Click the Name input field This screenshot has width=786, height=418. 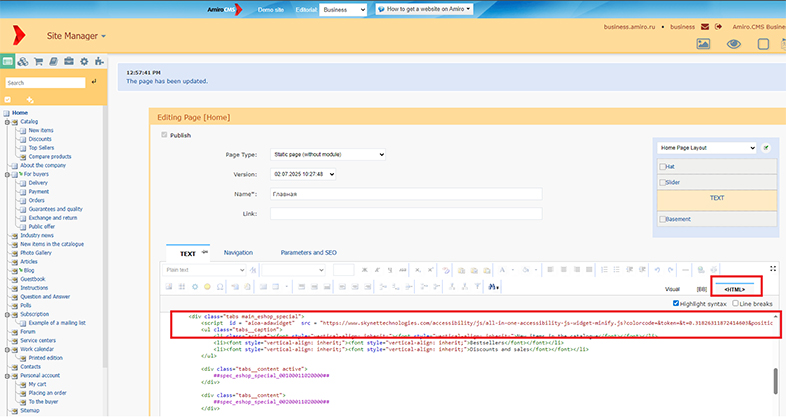click(x=405, y=194)
